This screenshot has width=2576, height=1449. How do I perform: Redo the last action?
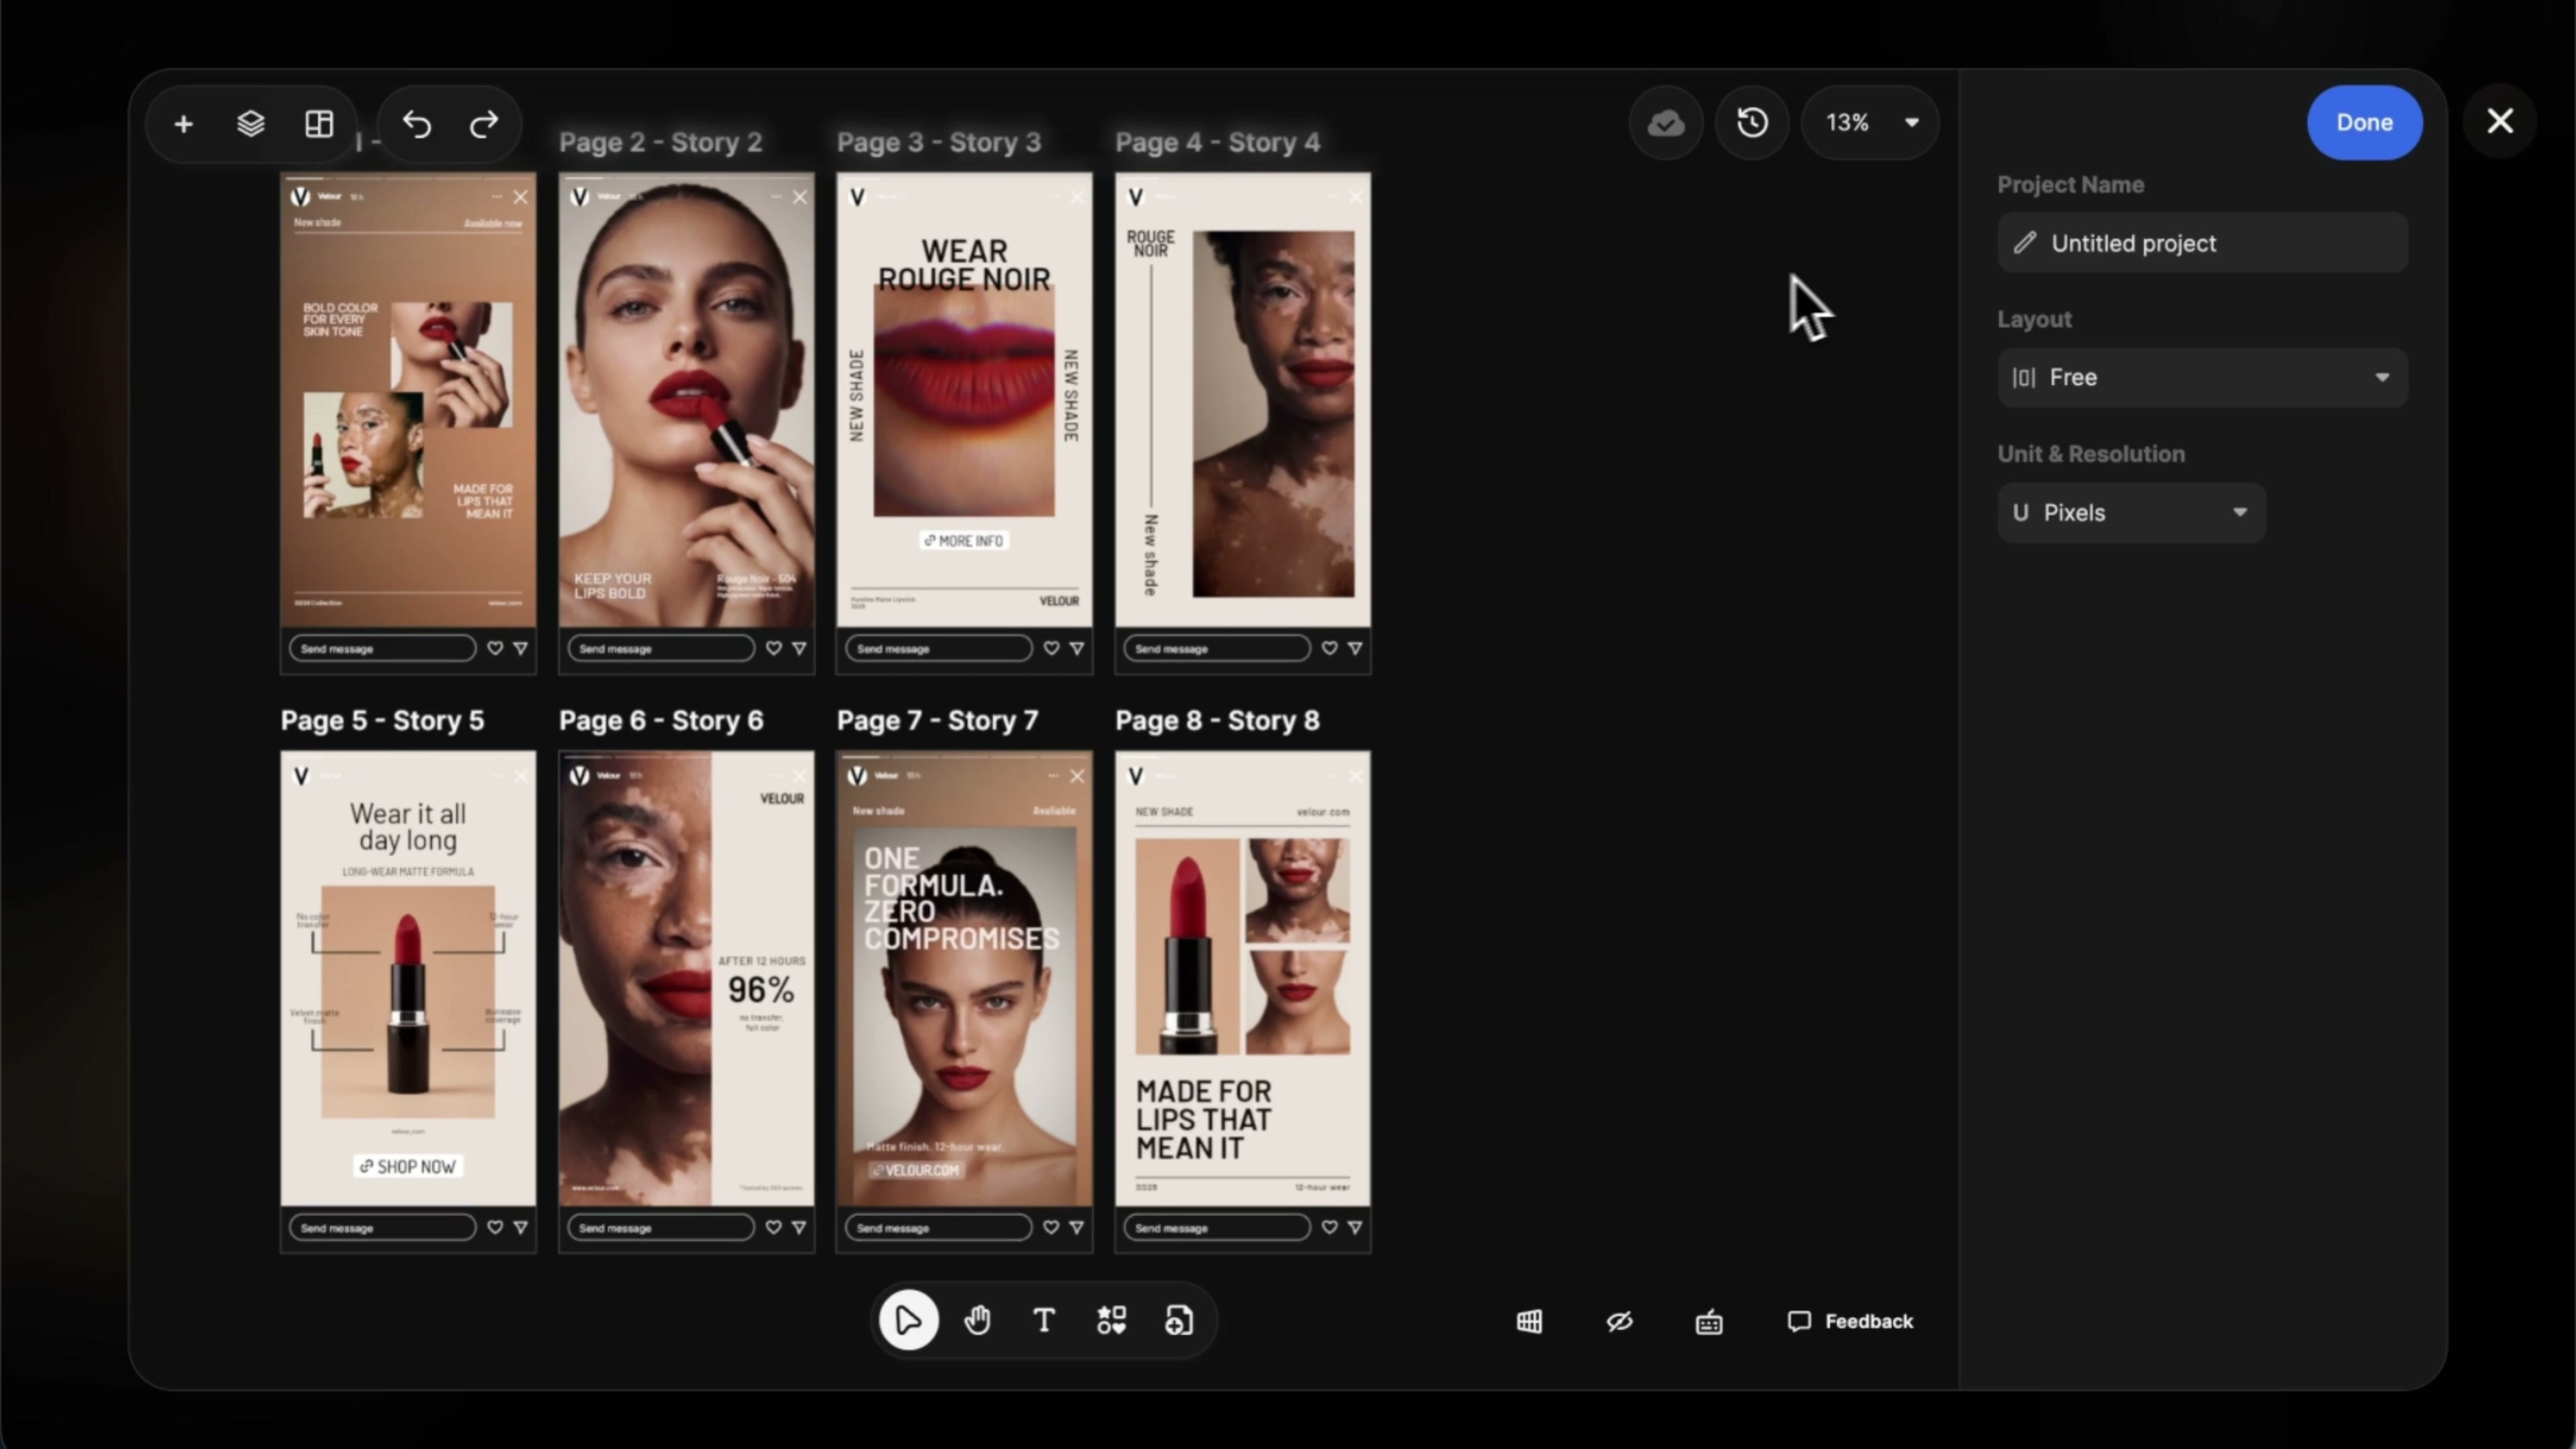[x=484, y=124]
